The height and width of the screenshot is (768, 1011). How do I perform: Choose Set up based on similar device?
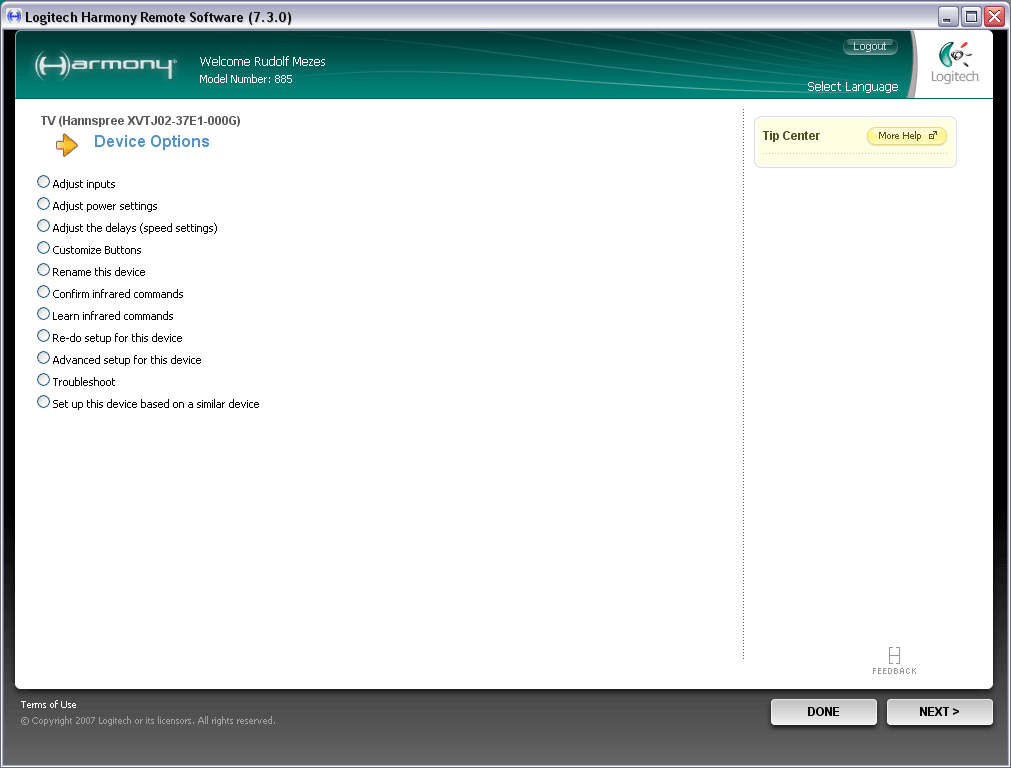pos(43,401)
